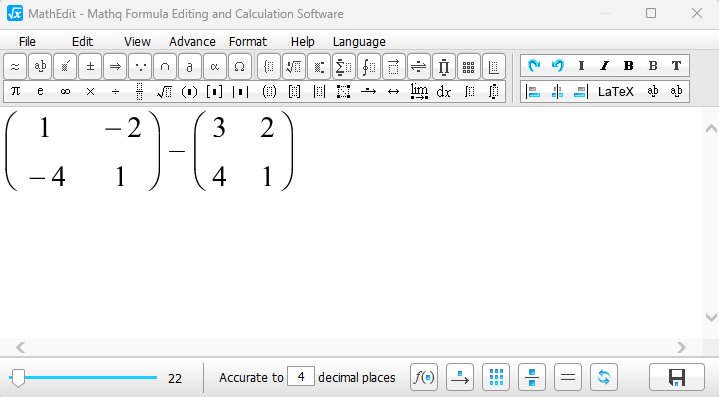The width and height of the screenshot is (719, 397).
Task: Open the brace fence templates palette
Action: (x=269, y=67)
